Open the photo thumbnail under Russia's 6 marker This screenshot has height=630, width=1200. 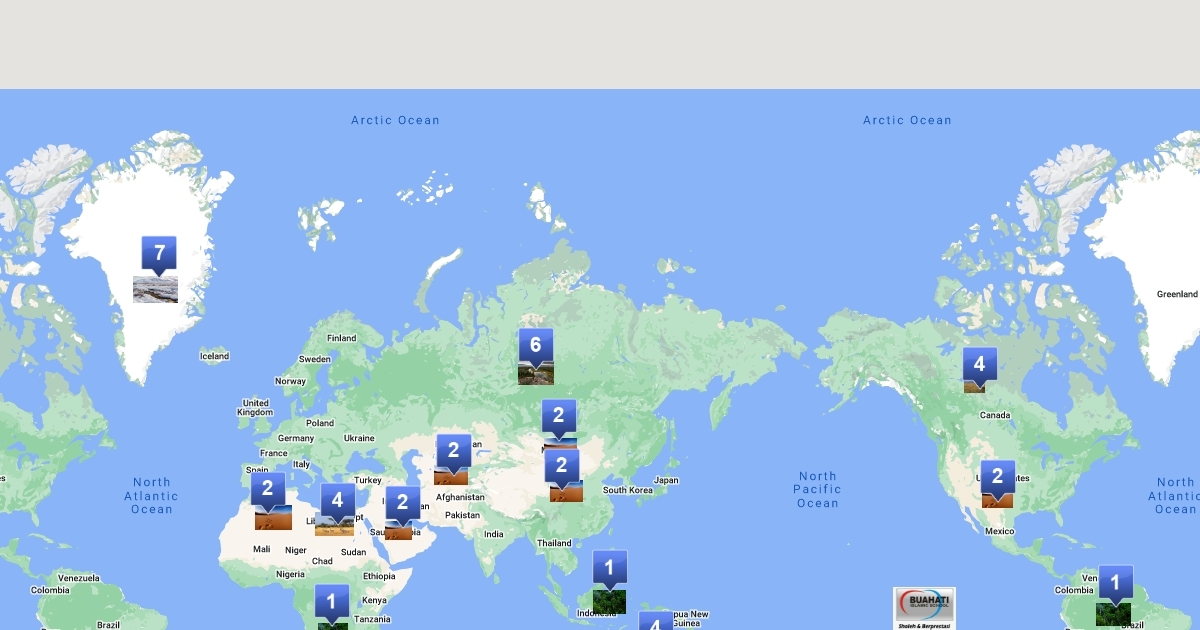coord(535,375)
